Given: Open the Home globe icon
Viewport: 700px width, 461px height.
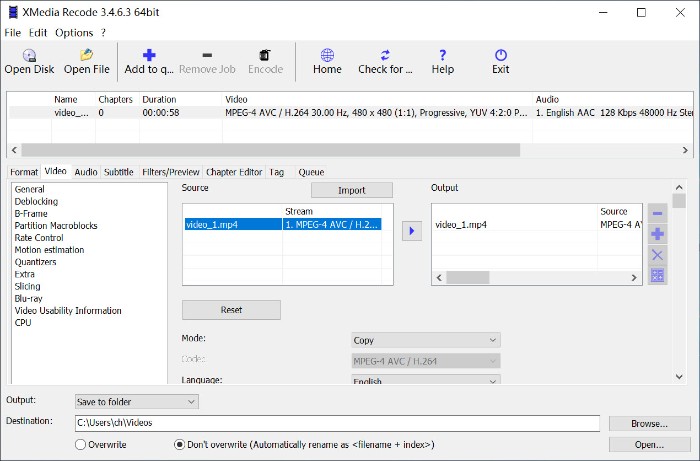Looking at the screenshot, I should point(327,55).
